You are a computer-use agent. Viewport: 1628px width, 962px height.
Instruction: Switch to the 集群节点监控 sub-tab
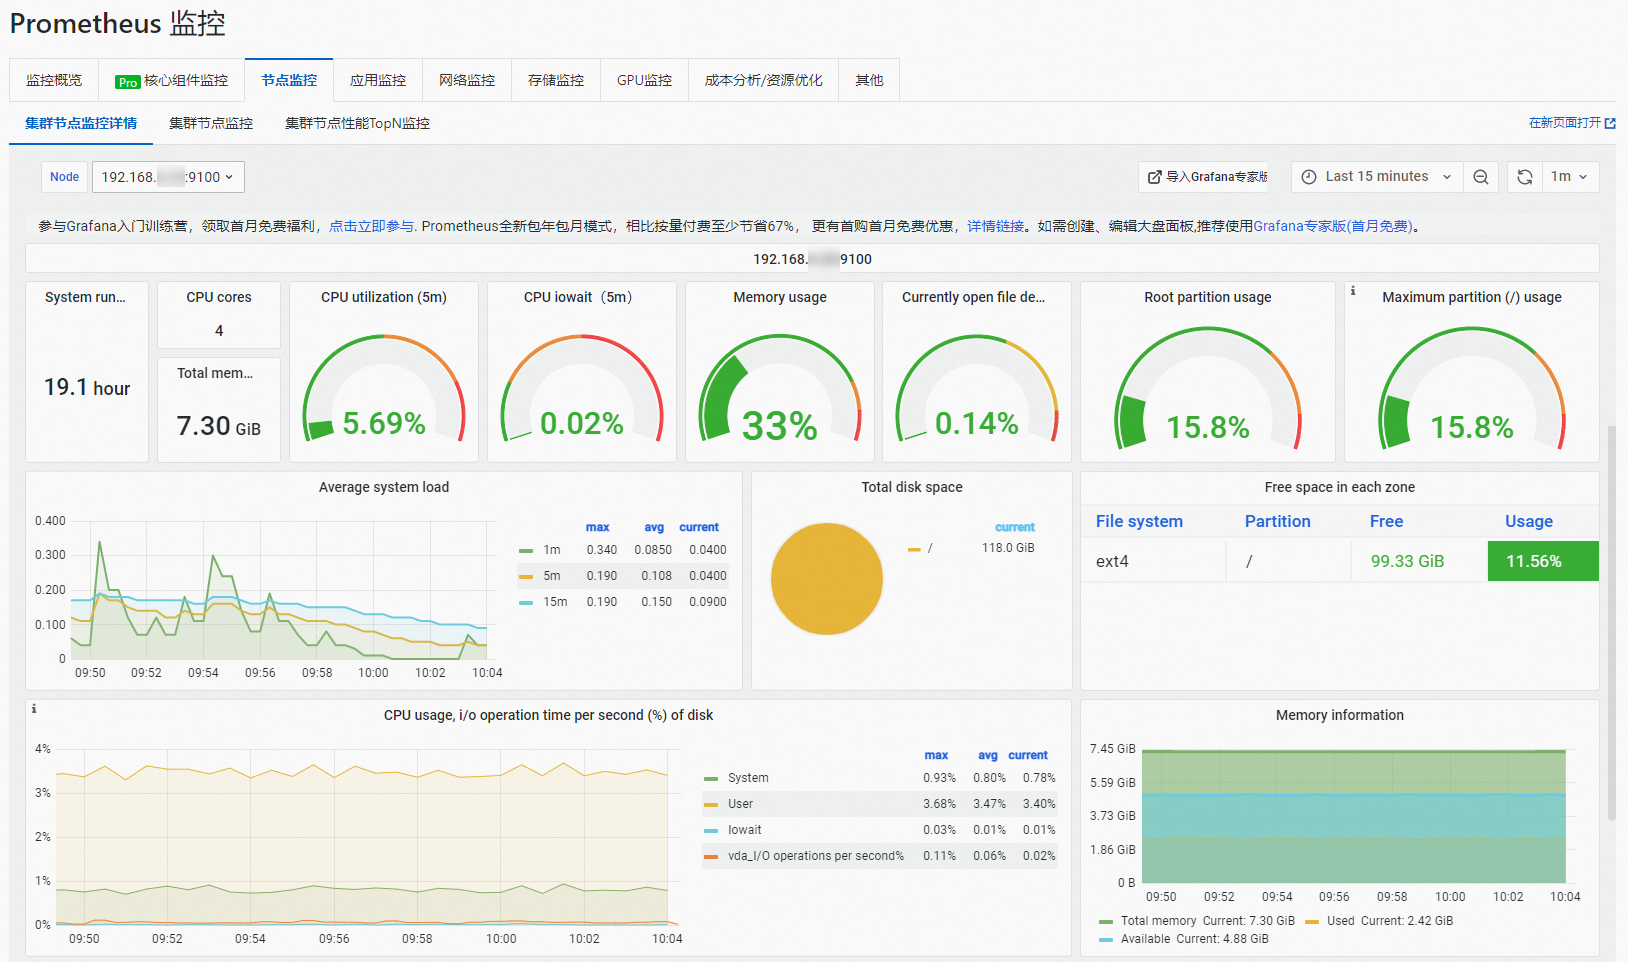[x=211, y=123]
